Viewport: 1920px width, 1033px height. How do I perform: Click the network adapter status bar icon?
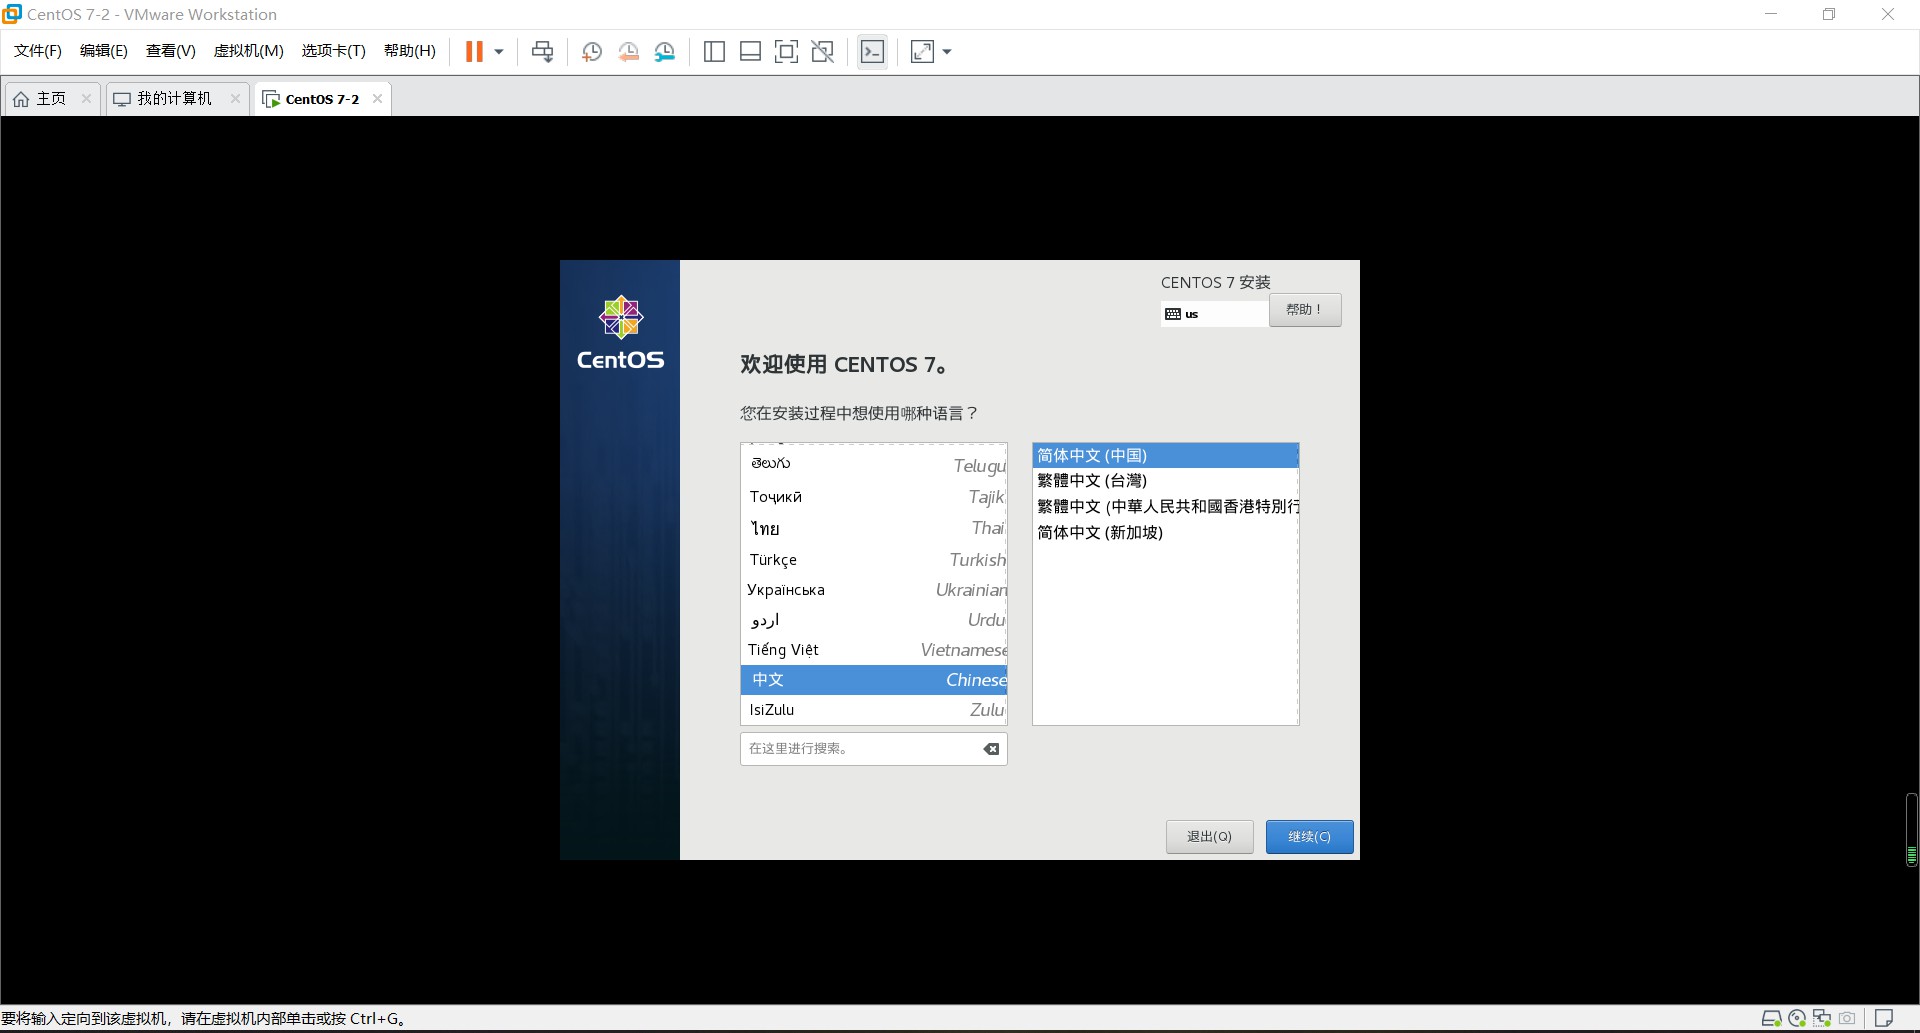1822,1019
